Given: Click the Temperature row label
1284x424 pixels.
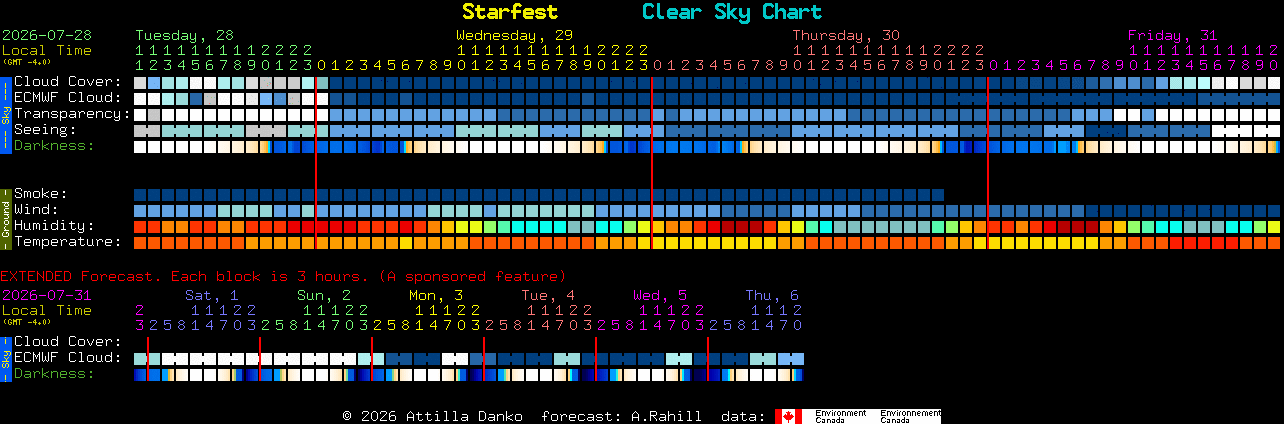Looking at the screenshot, I should [x=68, y=241].
